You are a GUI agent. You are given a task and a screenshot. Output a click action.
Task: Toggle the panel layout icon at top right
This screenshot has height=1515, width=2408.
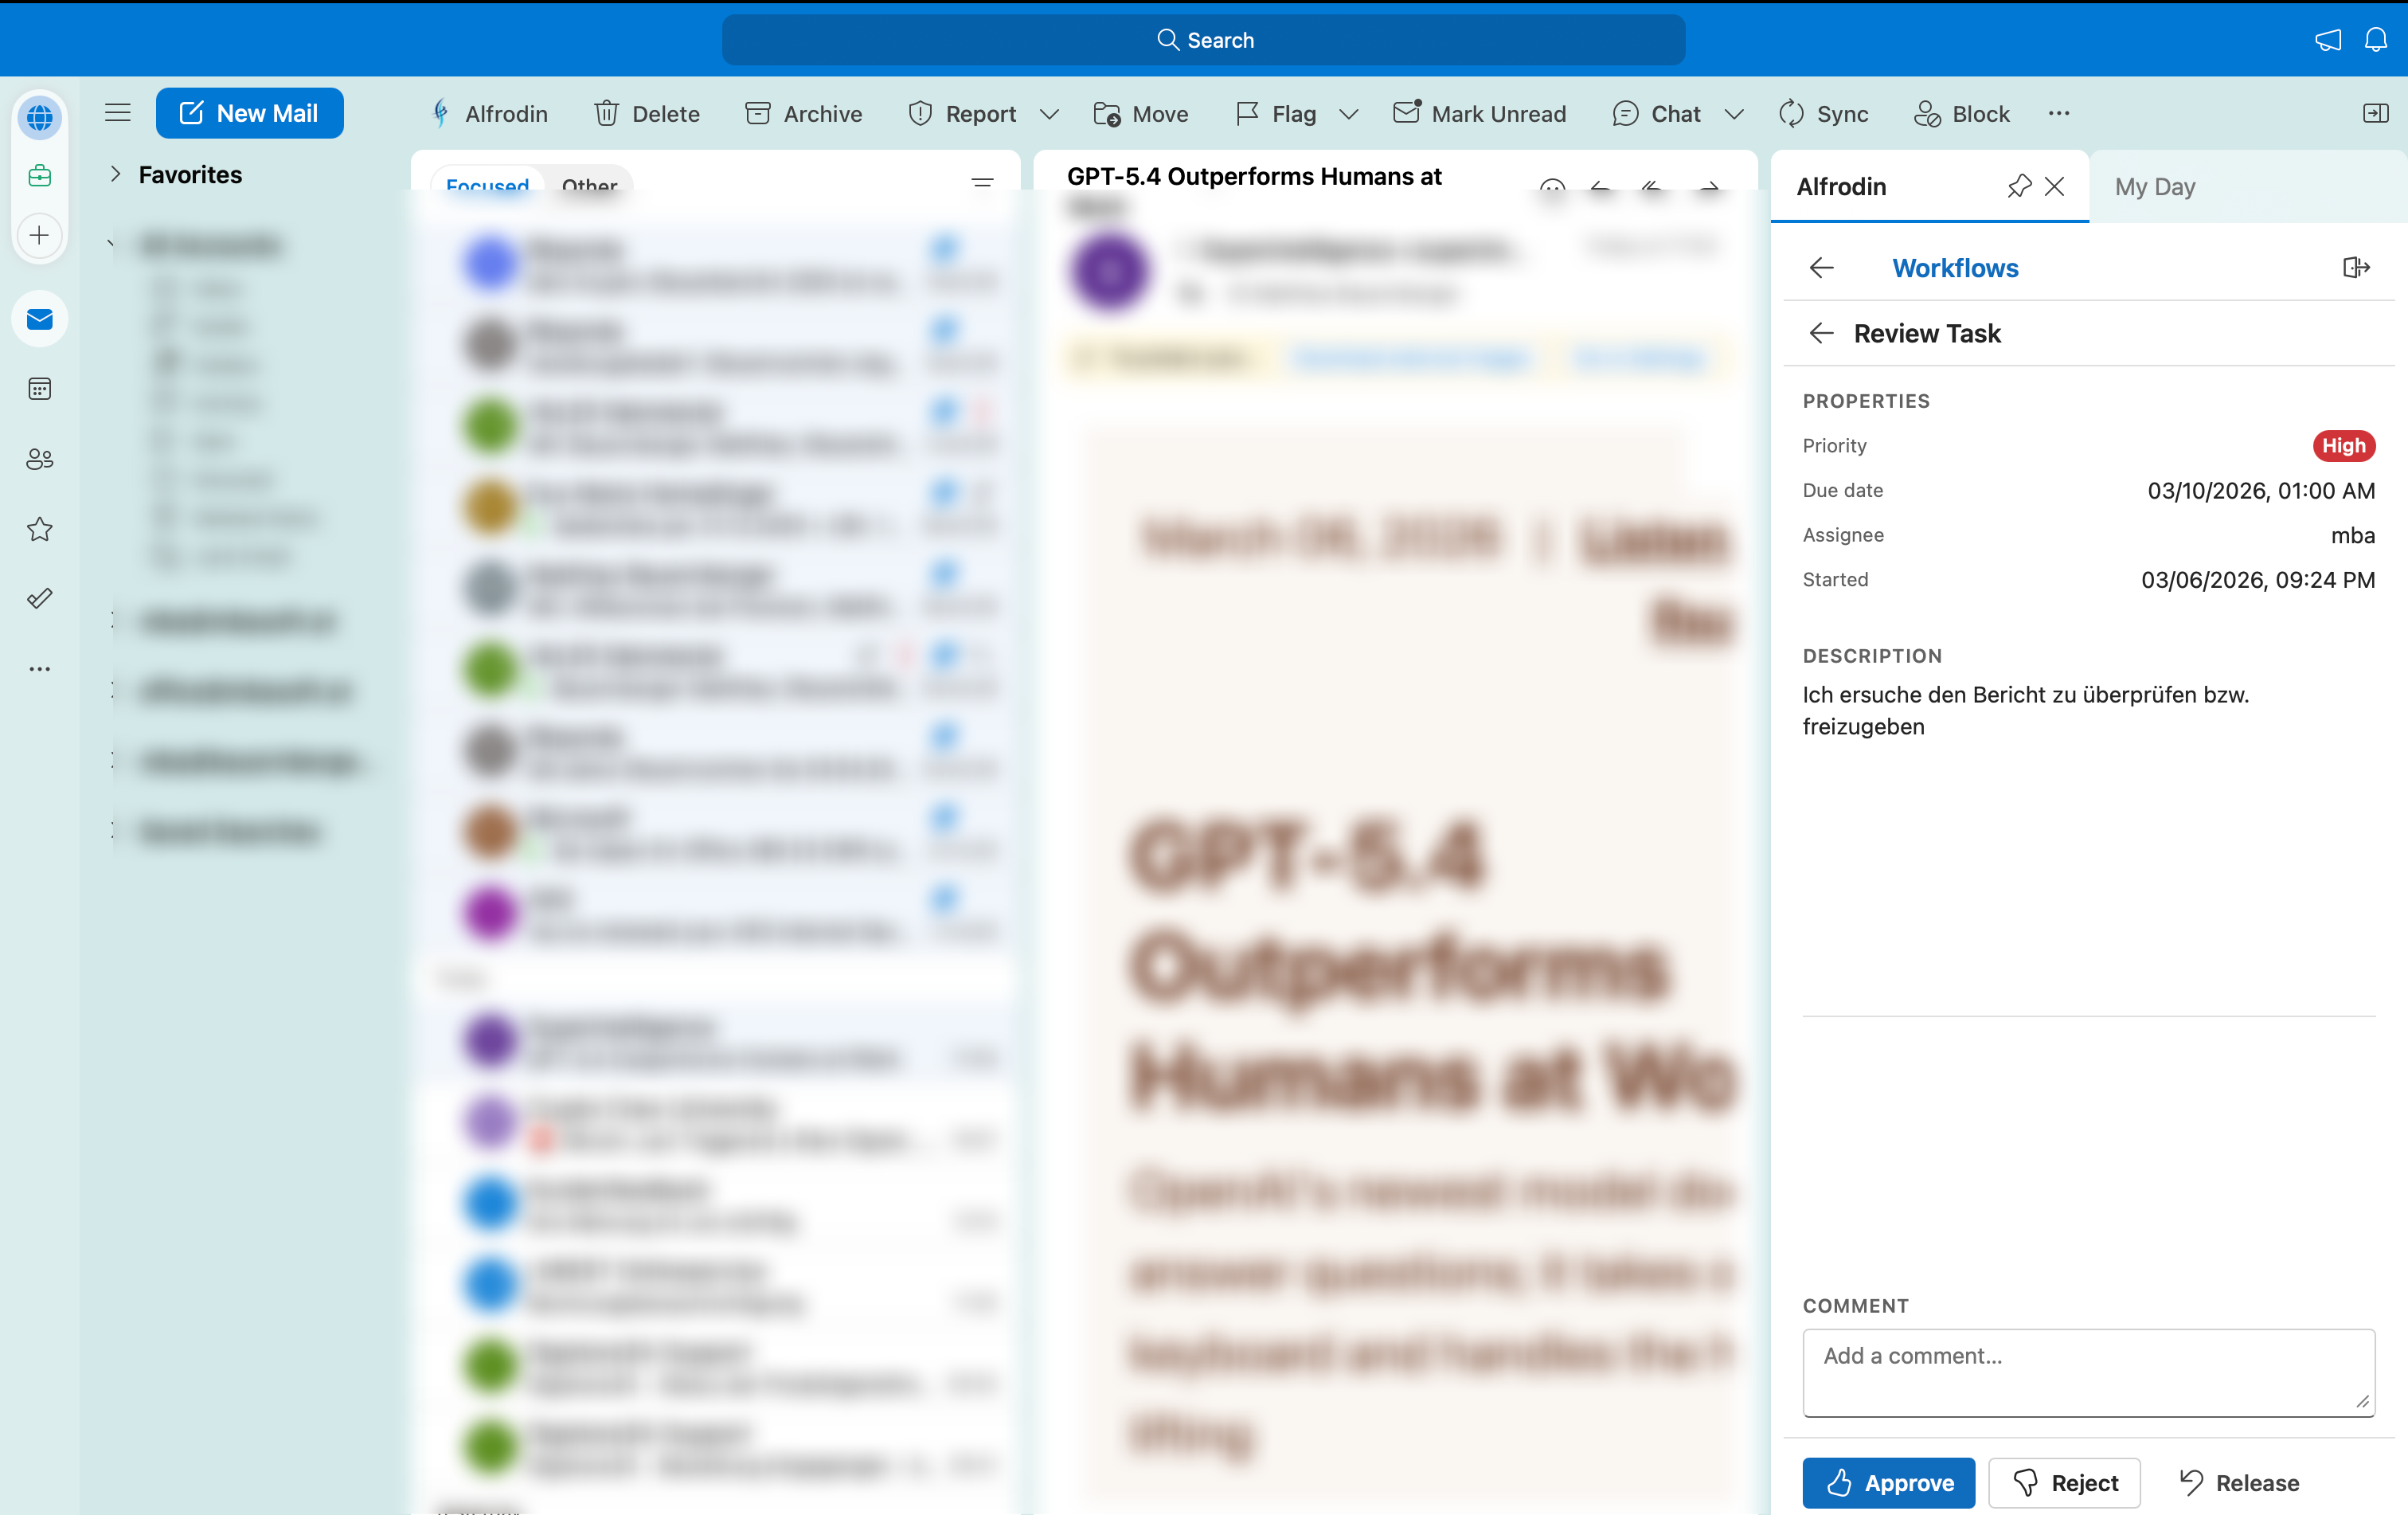click(x=2375, y=113)
